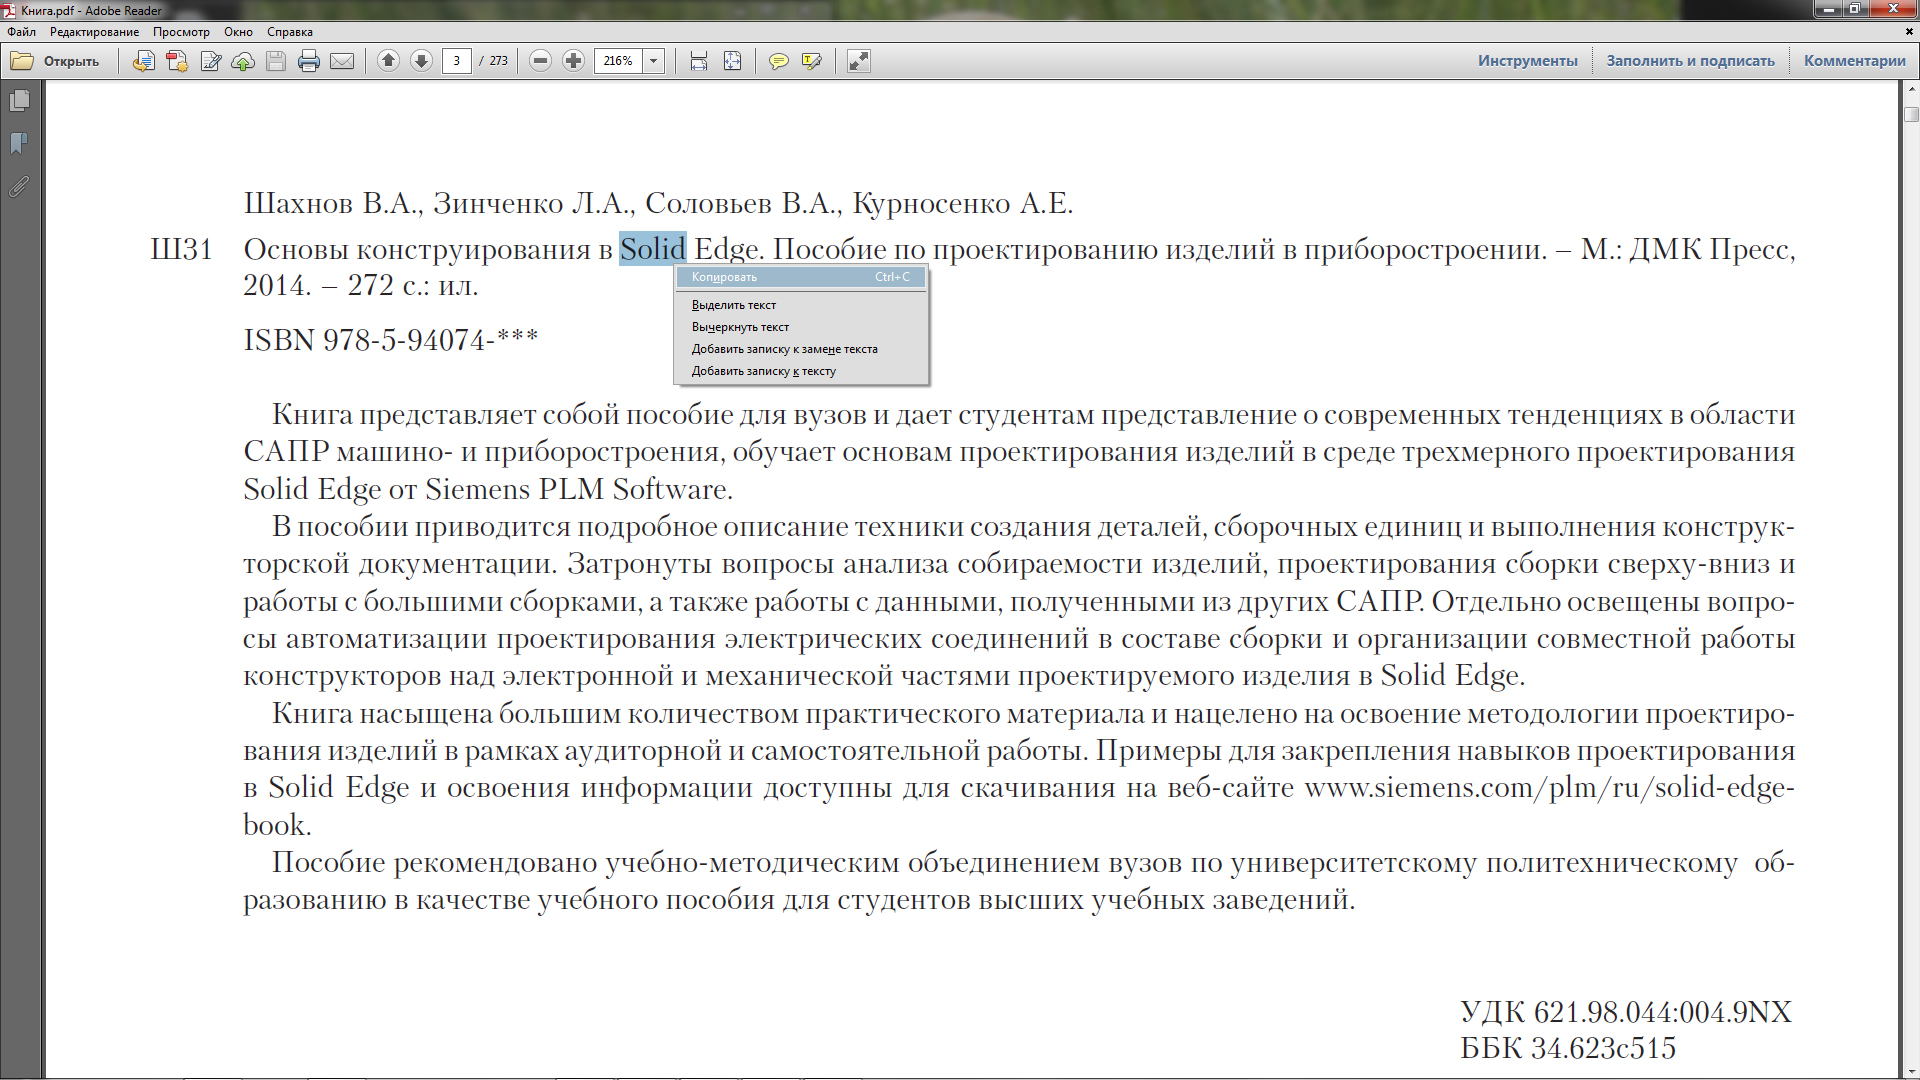Choose Выделить текст in the context menu
Image resolution: width=1920 pixels, height=1080 pixels.
[801, 305]
